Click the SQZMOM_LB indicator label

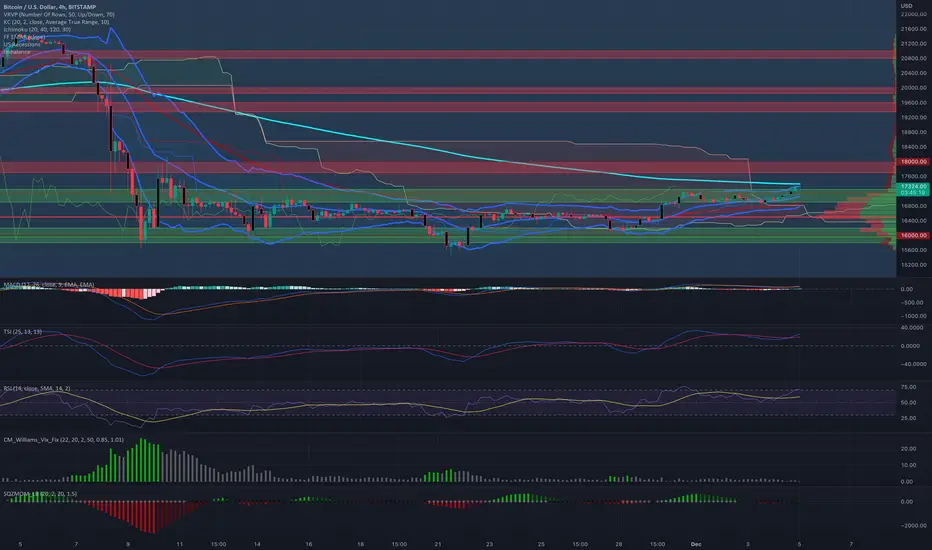click(x=40, y=494)
